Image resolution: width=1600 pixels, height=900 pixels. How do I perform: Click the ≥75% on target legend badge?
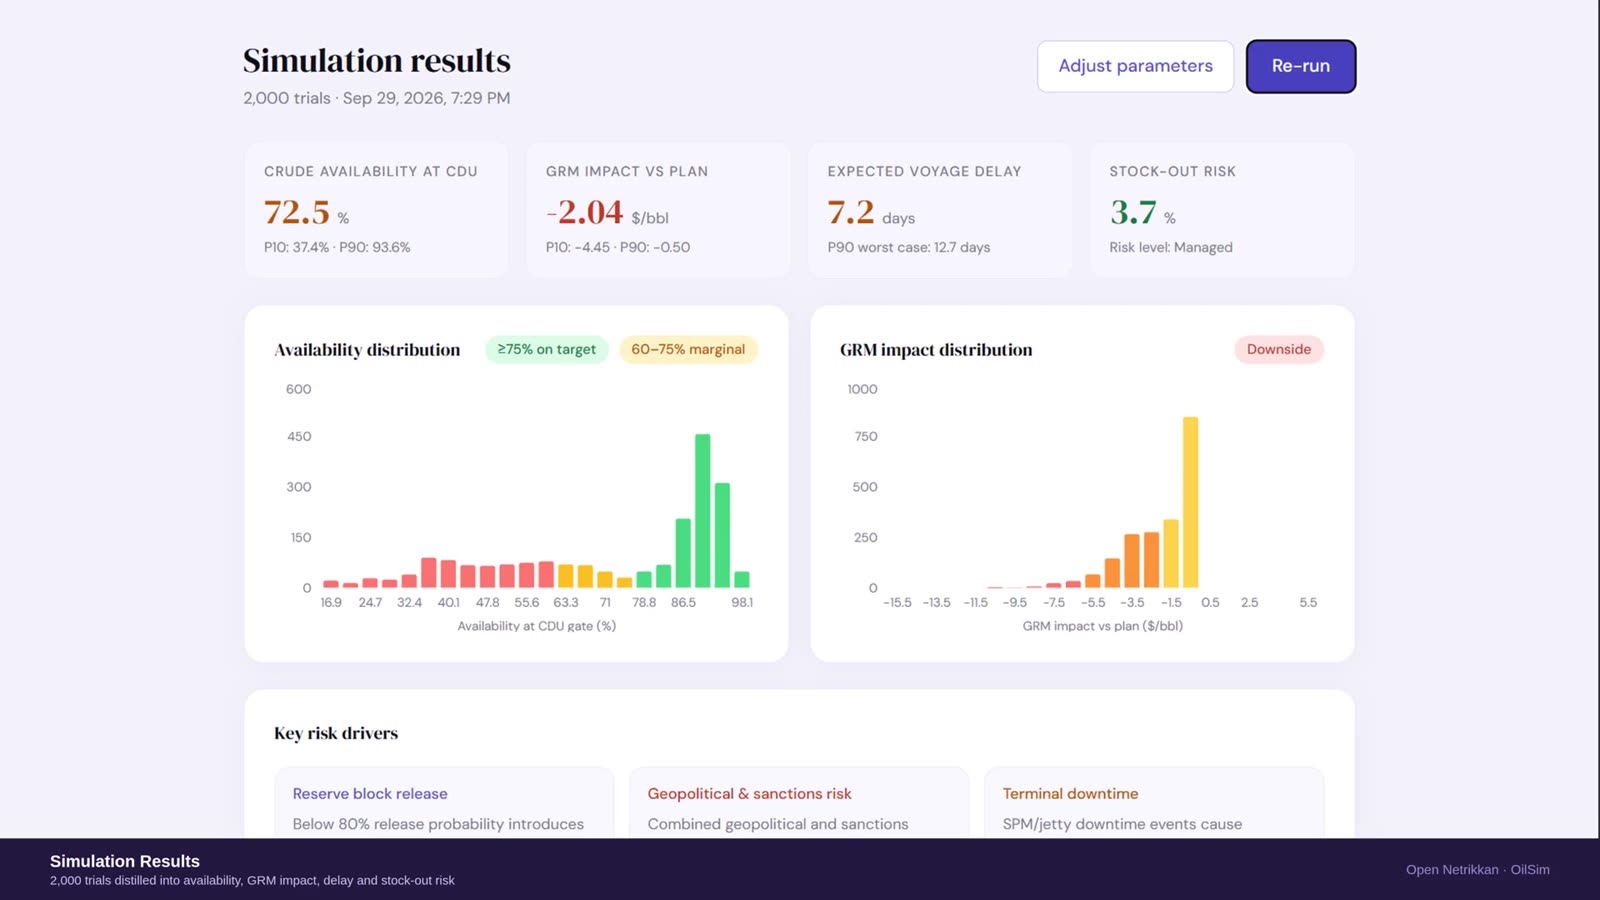pyautogui.click(x=547, y=349)
